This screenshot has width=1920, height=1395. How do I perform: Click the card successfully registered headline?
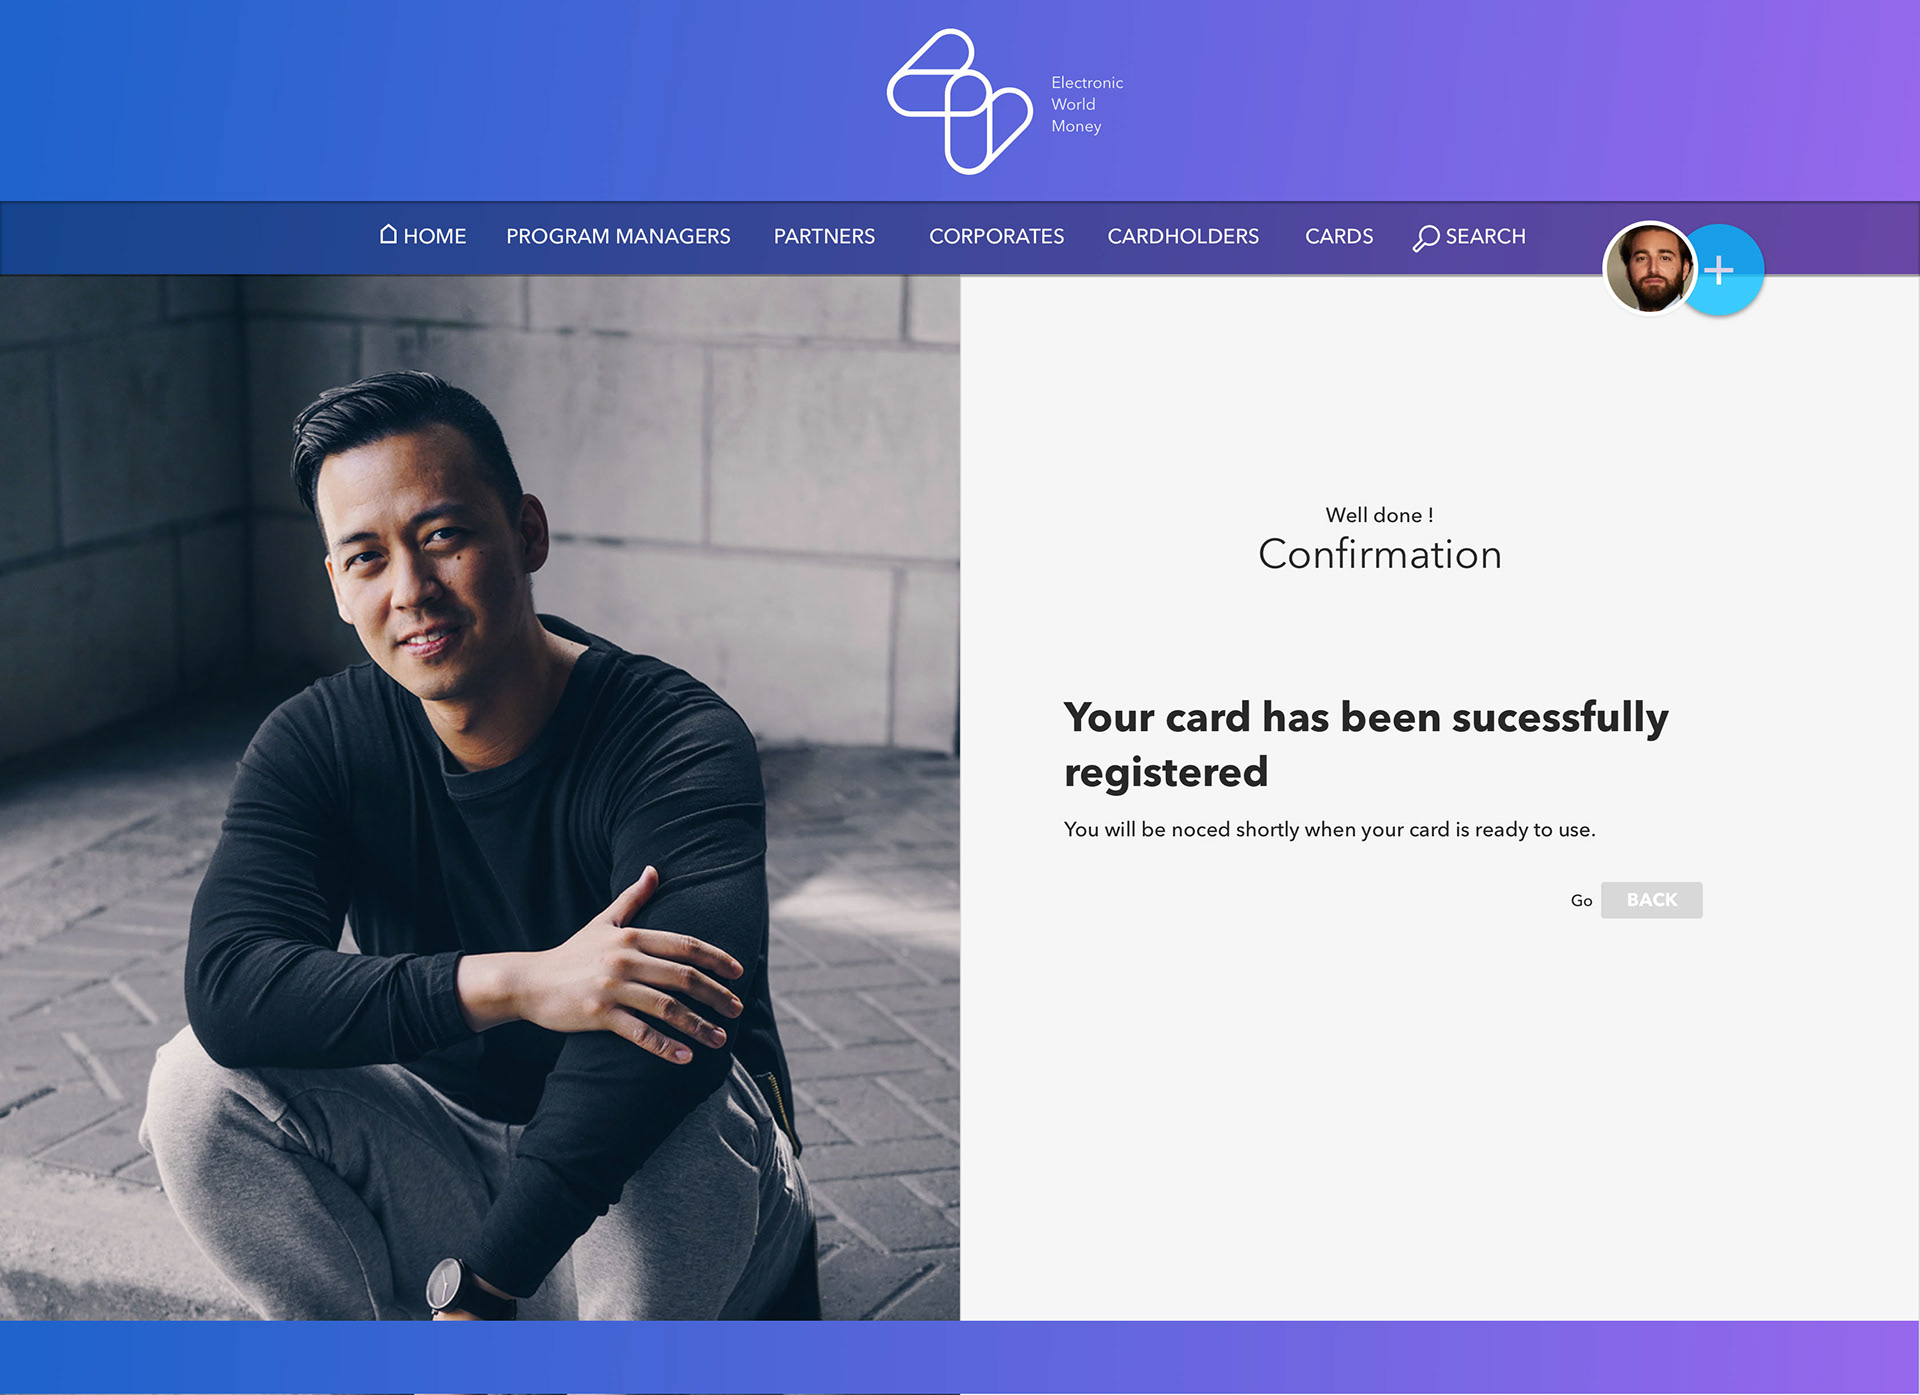point(1366,744)
